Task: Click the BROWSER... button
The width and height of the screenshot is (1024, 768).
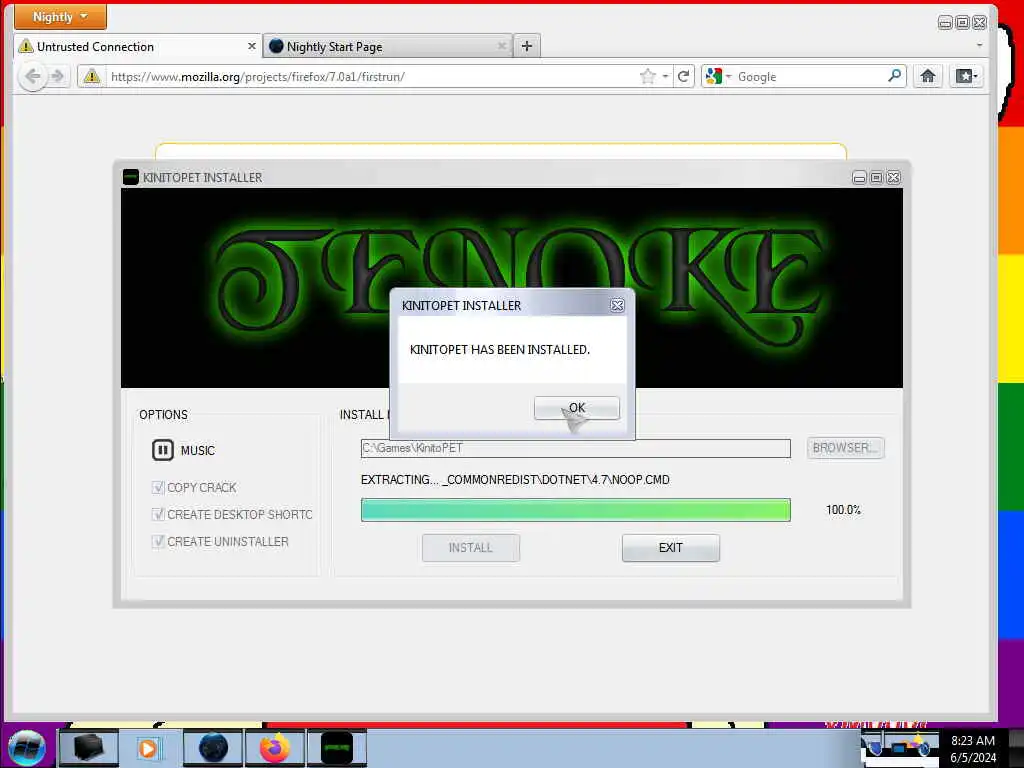Action: tap(846, 448)
